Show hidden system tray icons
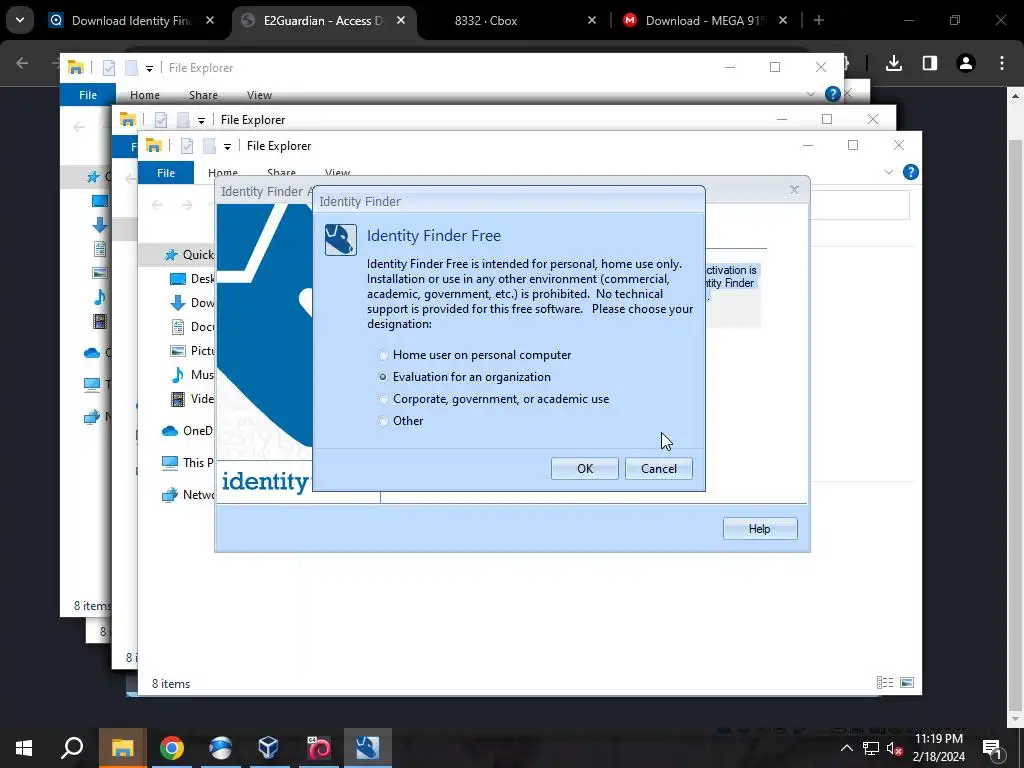This screenshot has height=768, width=1024. pyautogui.click(x=846, y=748)
